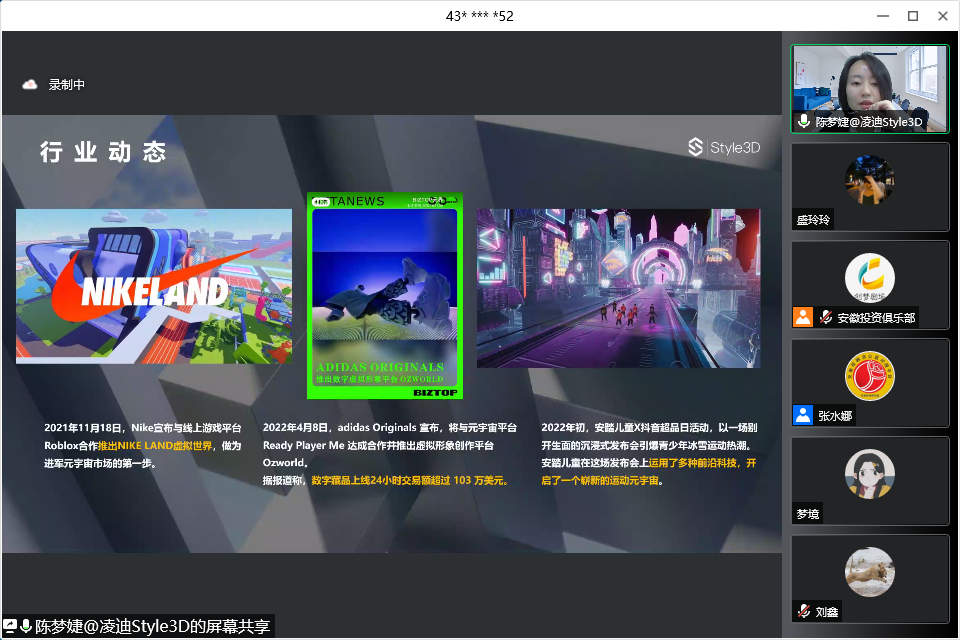Click the highlighted 运用了多种前沿科技 text
960x640 pixels.
tap(695, 462)
